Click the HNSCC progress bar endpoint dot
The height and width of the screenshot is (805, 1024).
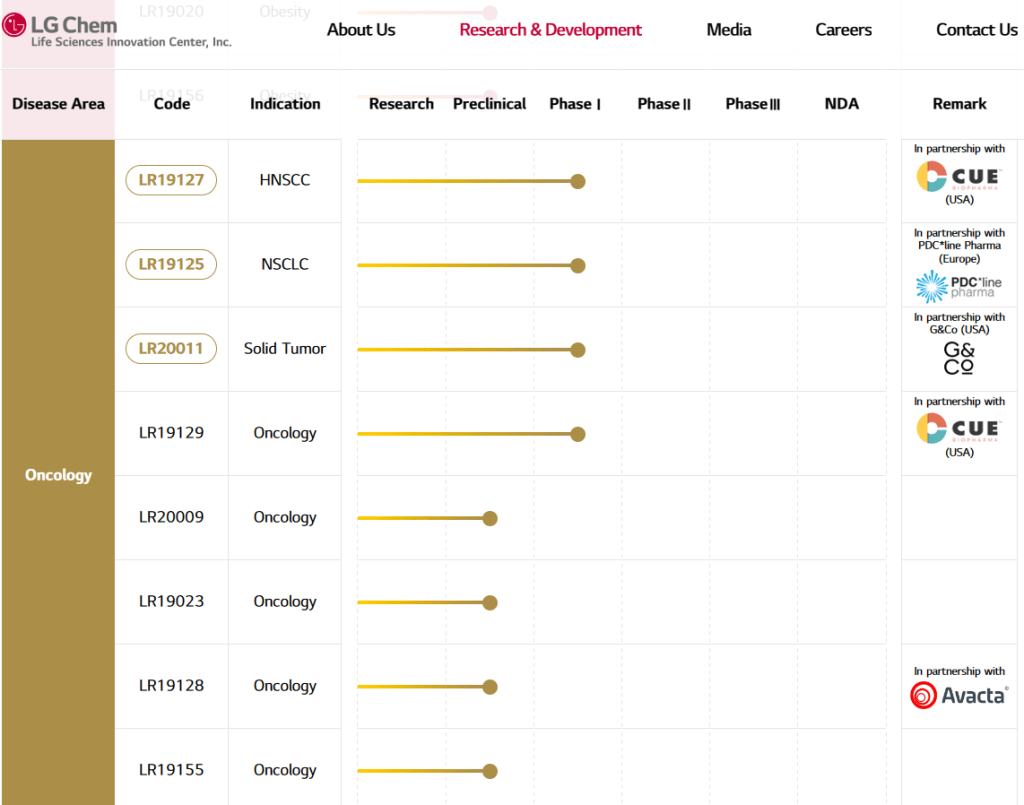point(577,181)
